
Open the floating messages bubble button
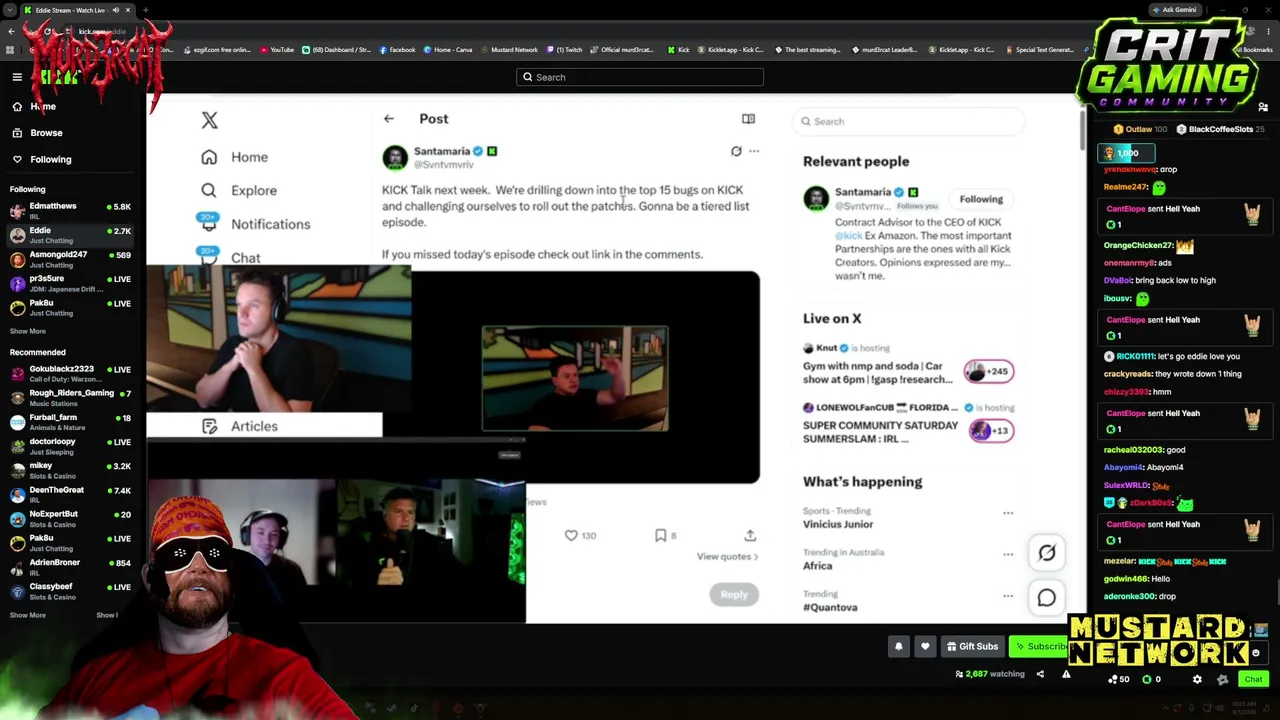point(1046,598)
